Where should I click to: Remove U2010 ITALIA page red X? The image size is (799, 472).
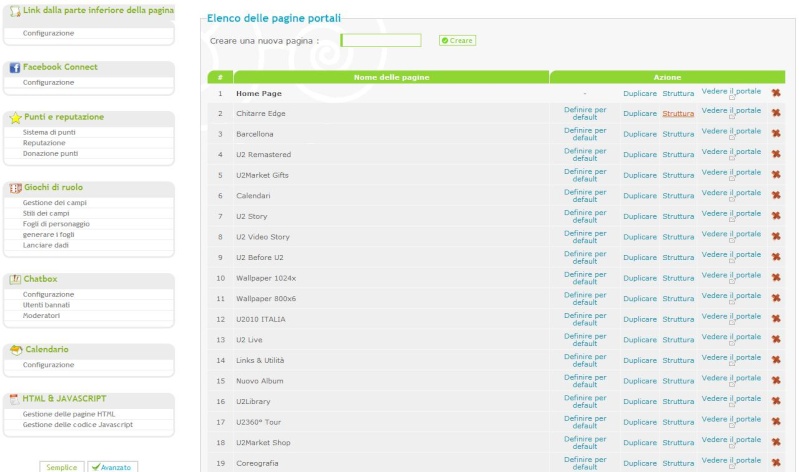click(776, 319)
